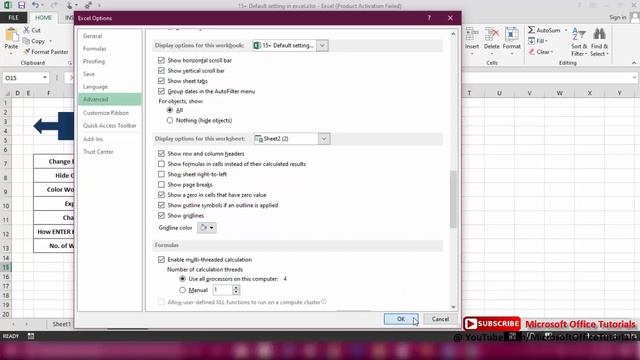Screen dimensions: 640x360
Task: Click the Manual threads number input field
Action: click(x=222, y=290)
